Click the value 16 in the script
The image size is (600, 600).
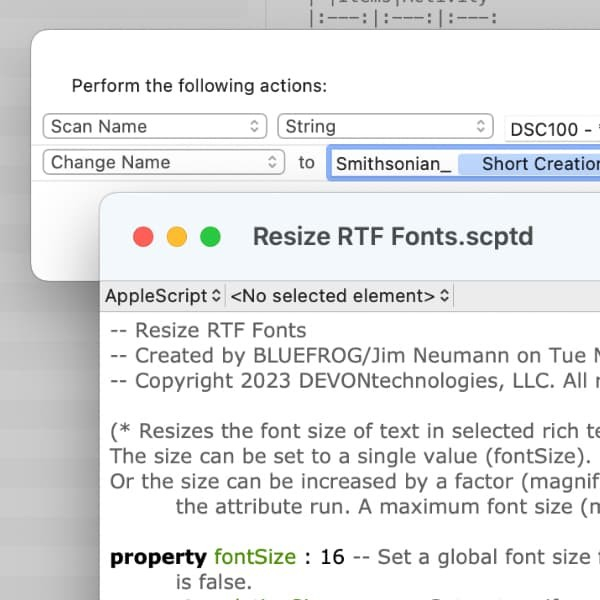click(332, 557)
